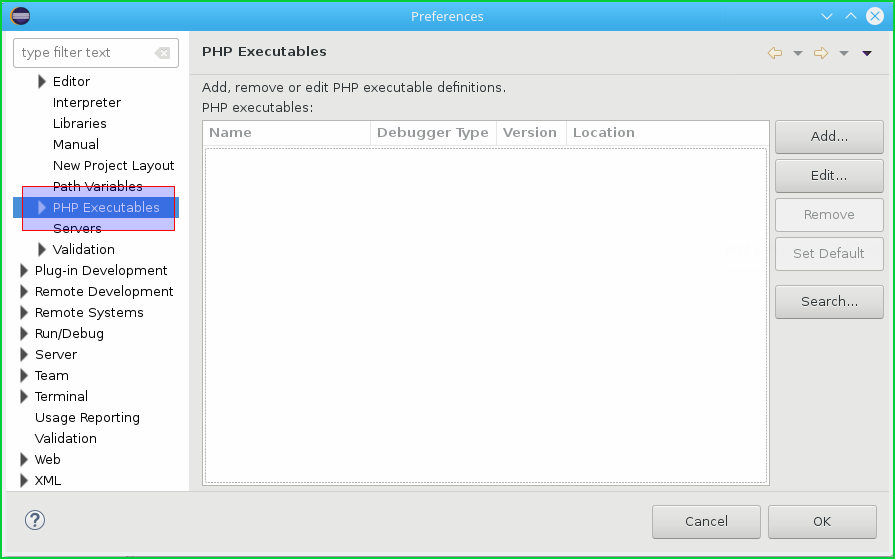The image size is (895, 559).
Task: Open the Servers preference page
Action: tap(77, 229)
